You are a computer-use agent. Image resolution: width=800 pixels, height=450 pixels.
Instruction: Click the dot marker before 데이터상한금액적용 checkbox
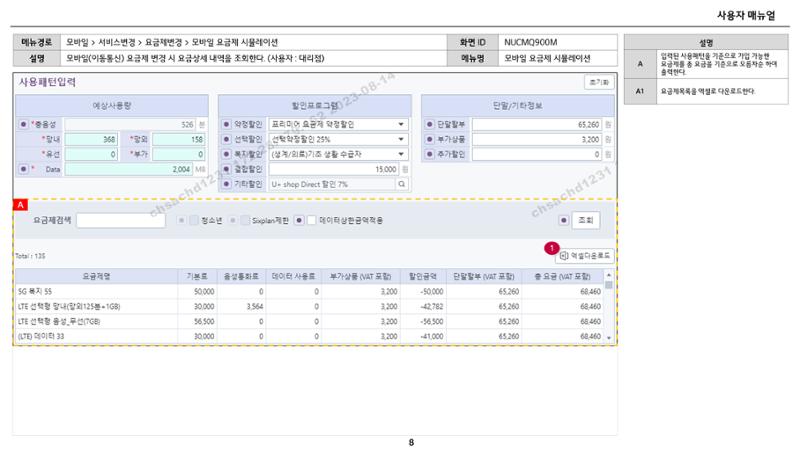(299, 220)
